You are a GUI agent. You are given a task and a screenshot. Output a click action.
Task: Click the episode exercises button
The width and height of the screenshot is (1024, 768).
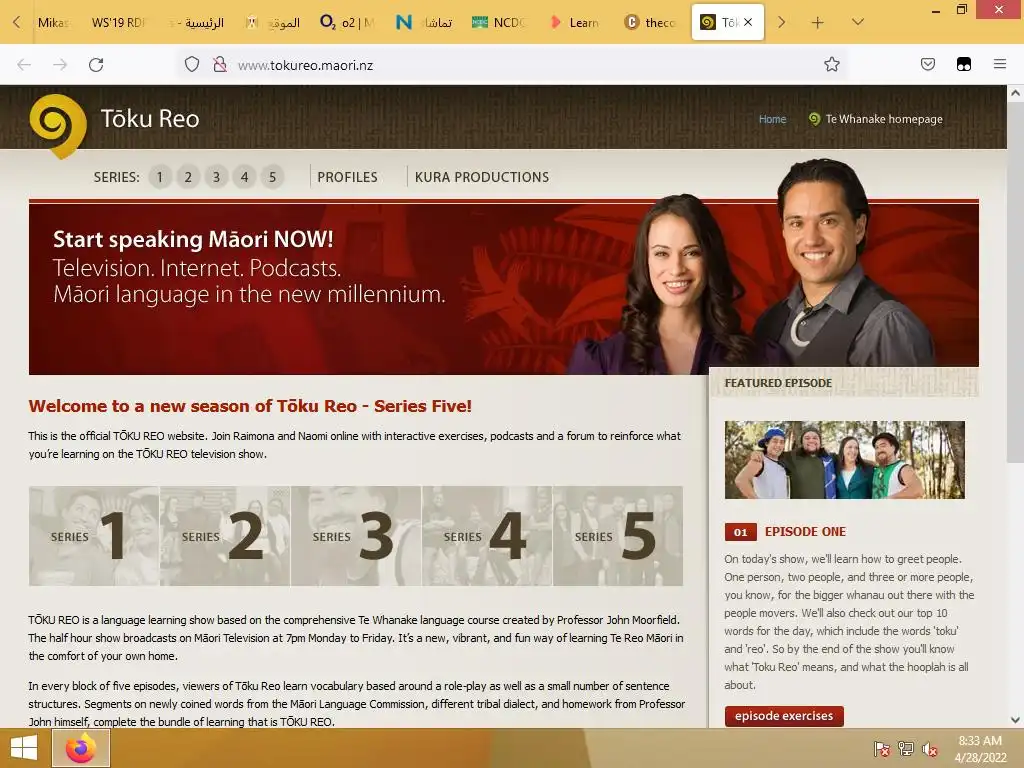tap(784, 716)
